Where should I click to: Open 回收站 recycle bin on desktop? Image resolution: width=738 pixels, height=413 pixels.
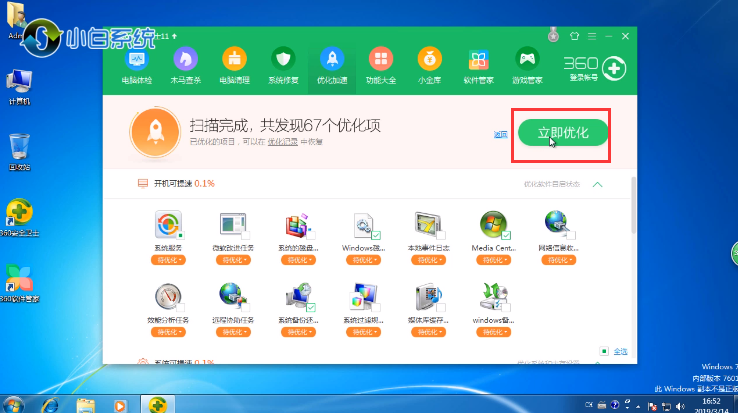click(19, 152)
